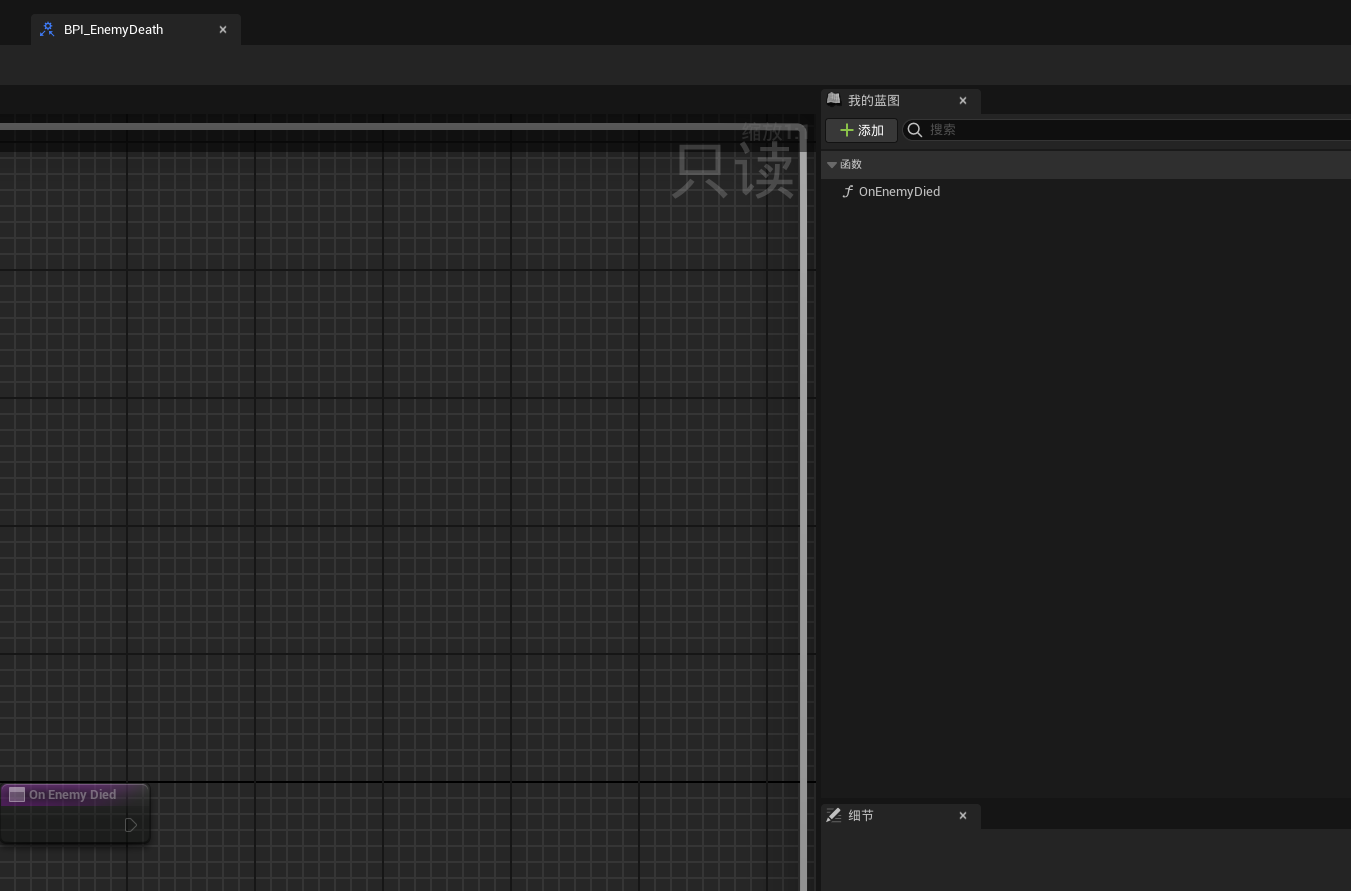Switch to the BPI_EnemyDeath tab
The width and height of the screenshot is (1351, 891).
tap(135, 30)
